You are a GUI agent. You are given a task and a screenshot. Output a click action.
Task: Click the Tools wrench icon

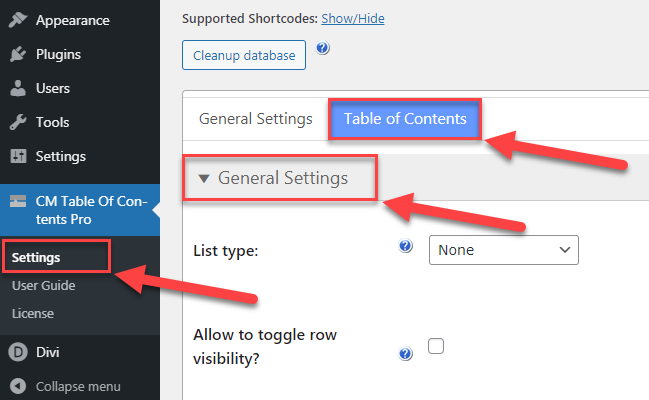17,122
